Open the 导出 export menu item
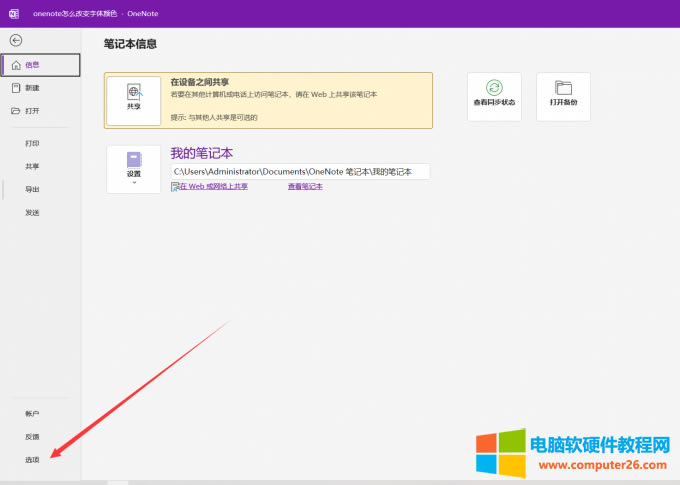Viewport: 680px width, 485px height. click(x=33, y=189)
